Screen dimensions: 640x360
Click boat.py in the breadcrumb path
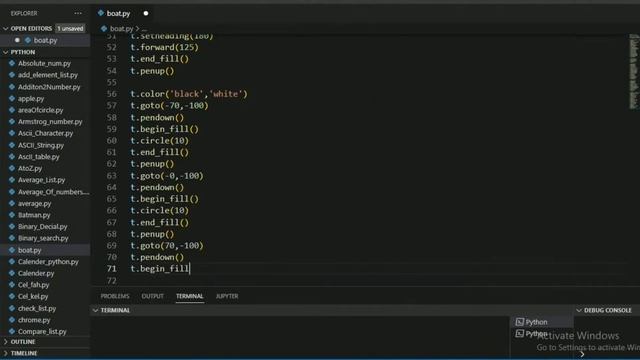pyautogui.click(x=122, y=29)
